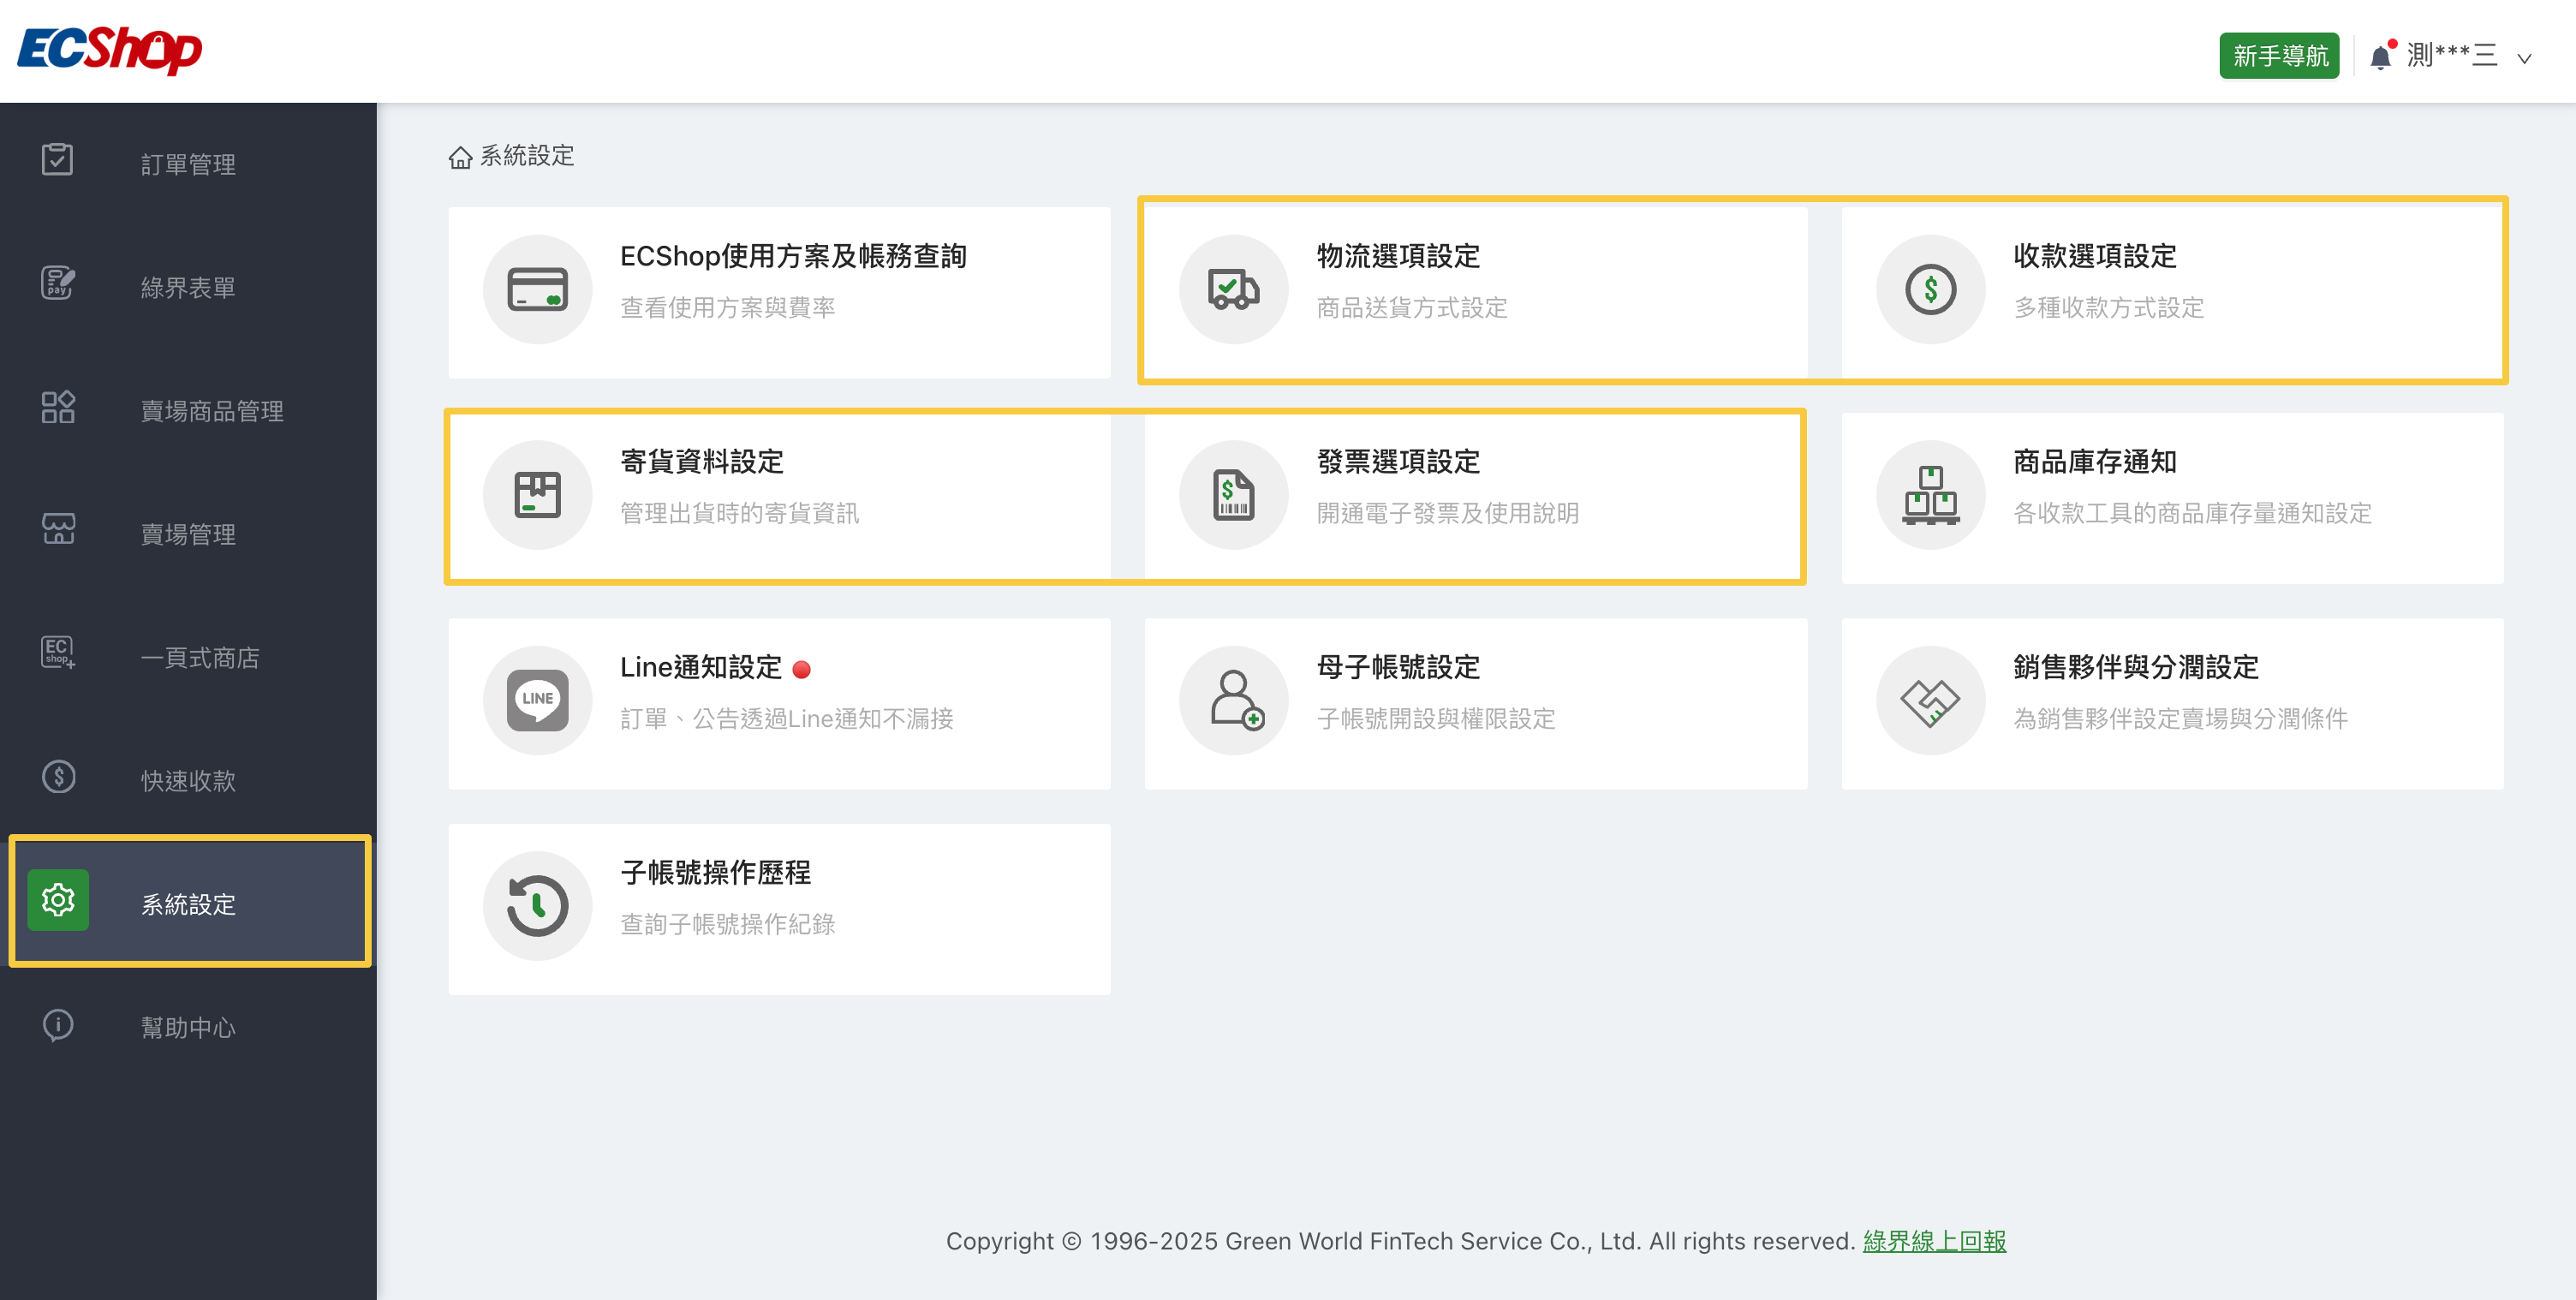Image resolution: width=2576 pixels, height=1300 pixels.
Task: Click the 系統設定 breadcrumb home icon
Action: (x=459, y=156)
